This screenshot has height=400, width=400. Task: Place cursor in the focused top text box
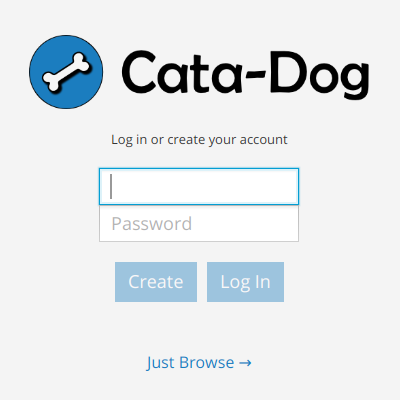coord(199,187)
